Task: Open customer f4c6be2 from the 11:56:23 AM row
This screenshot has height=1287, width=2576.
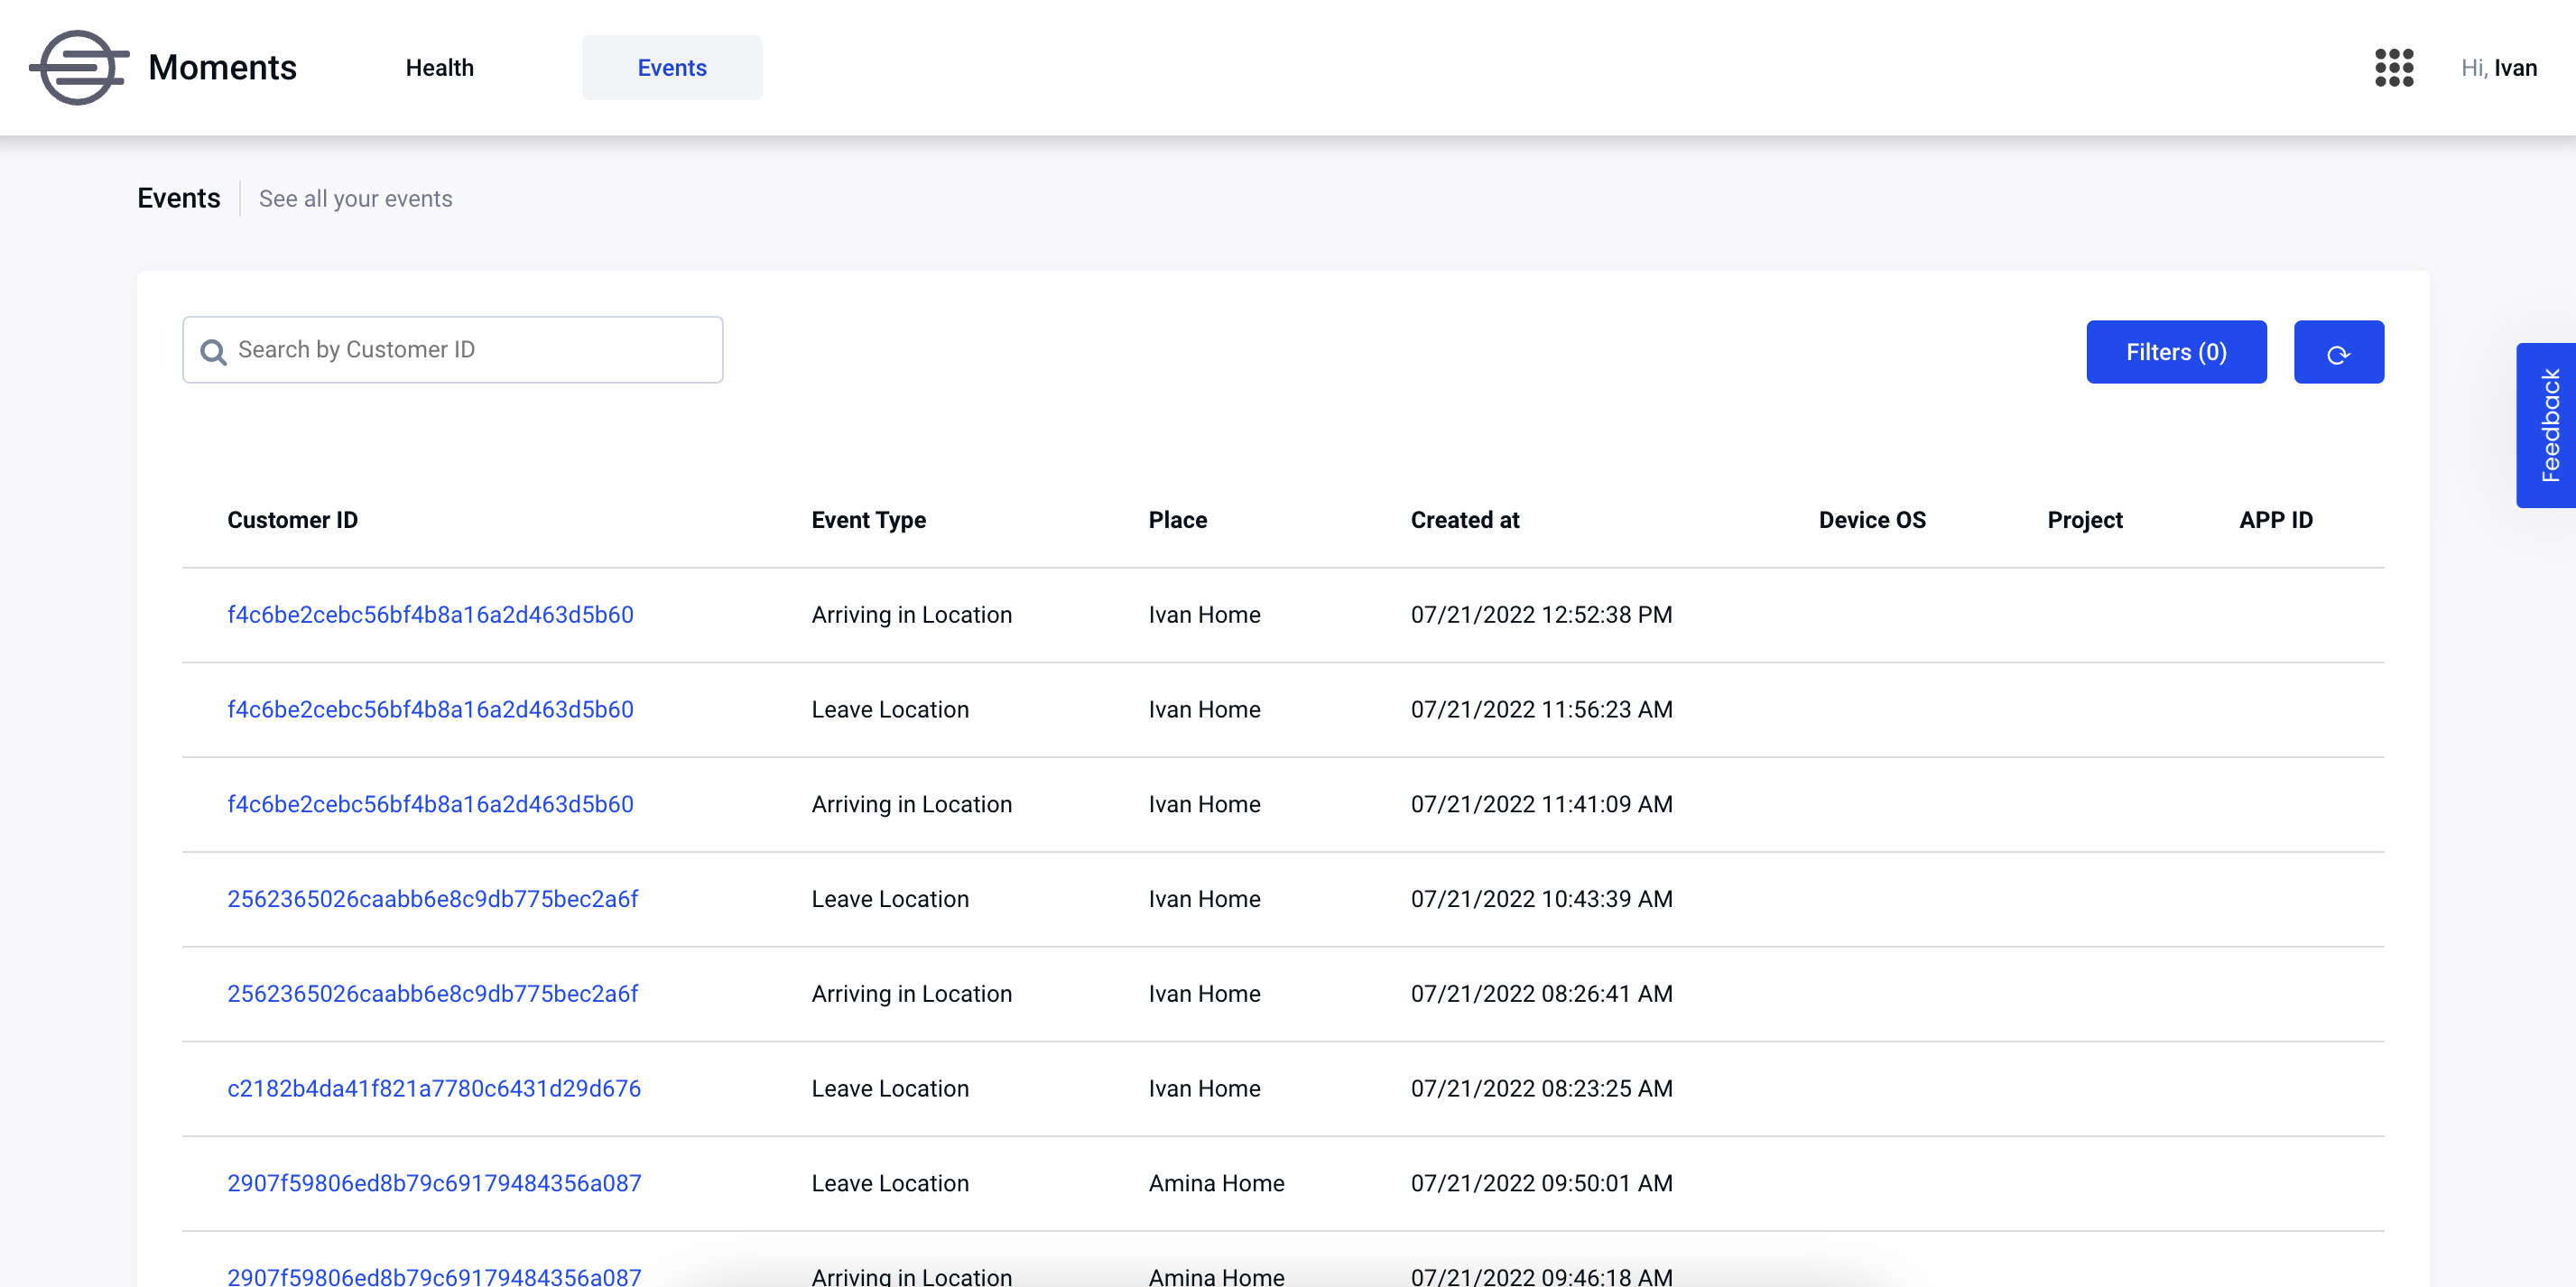Action: 430,709
